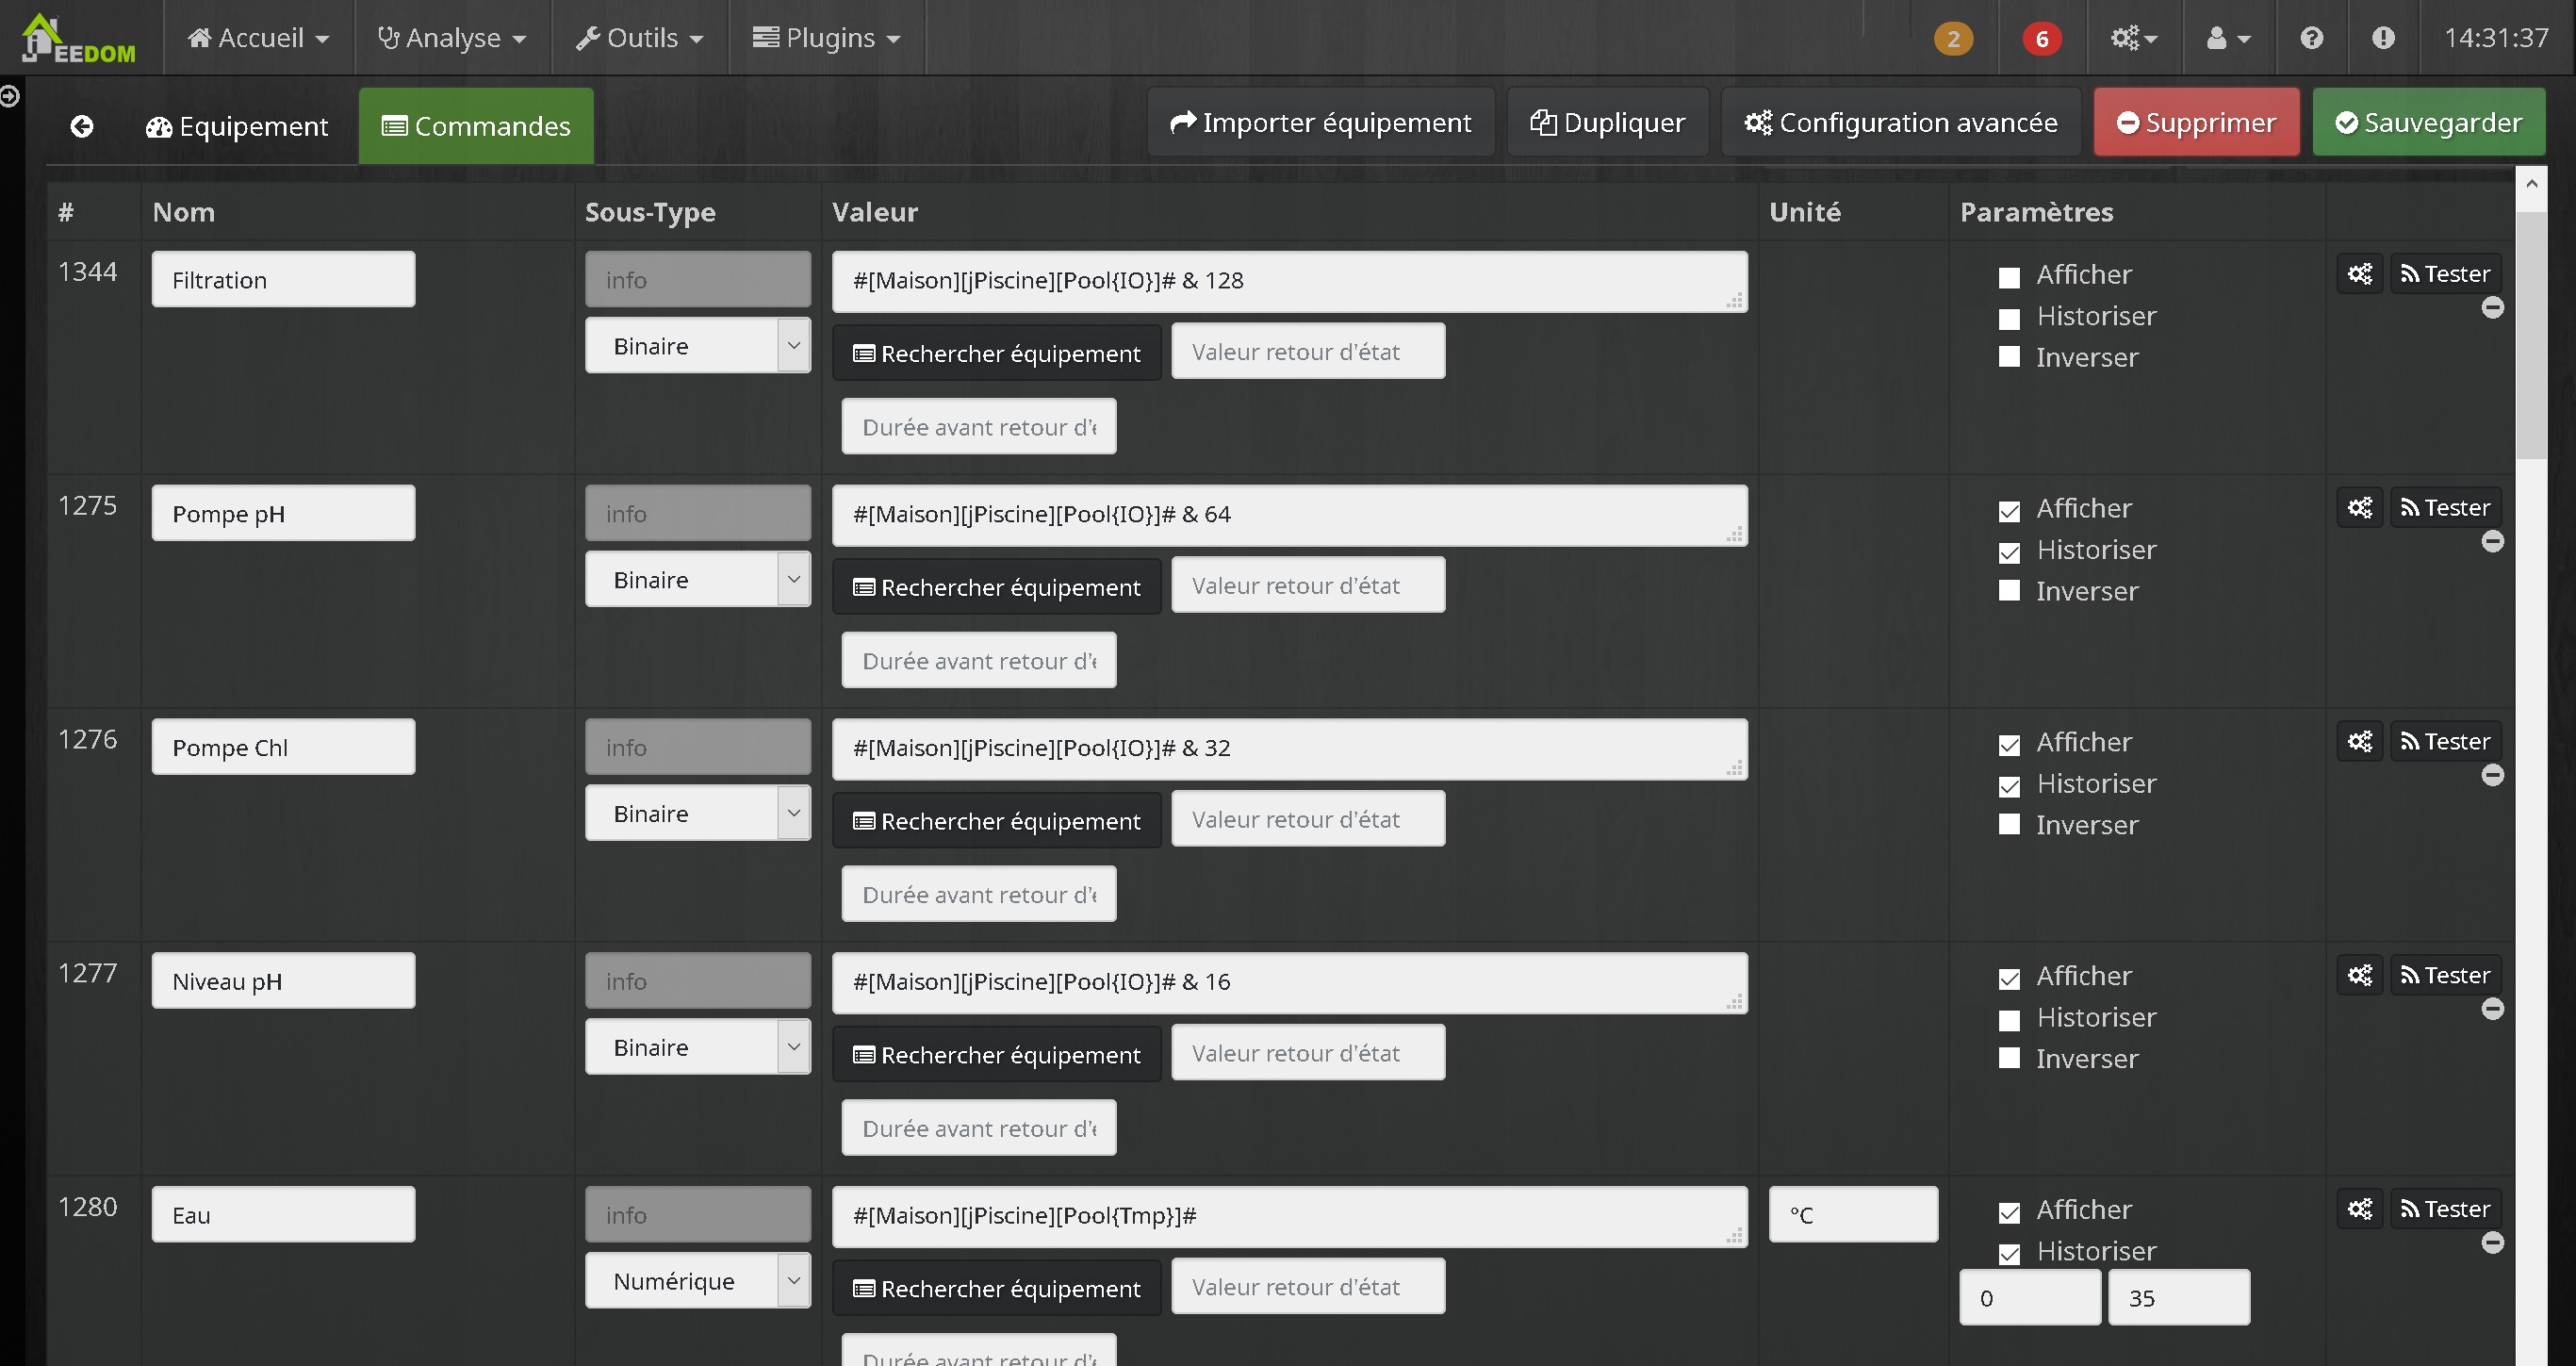Open Configuration avancée
This screenshot has height=1366, width=2576.
[1901, 122]
